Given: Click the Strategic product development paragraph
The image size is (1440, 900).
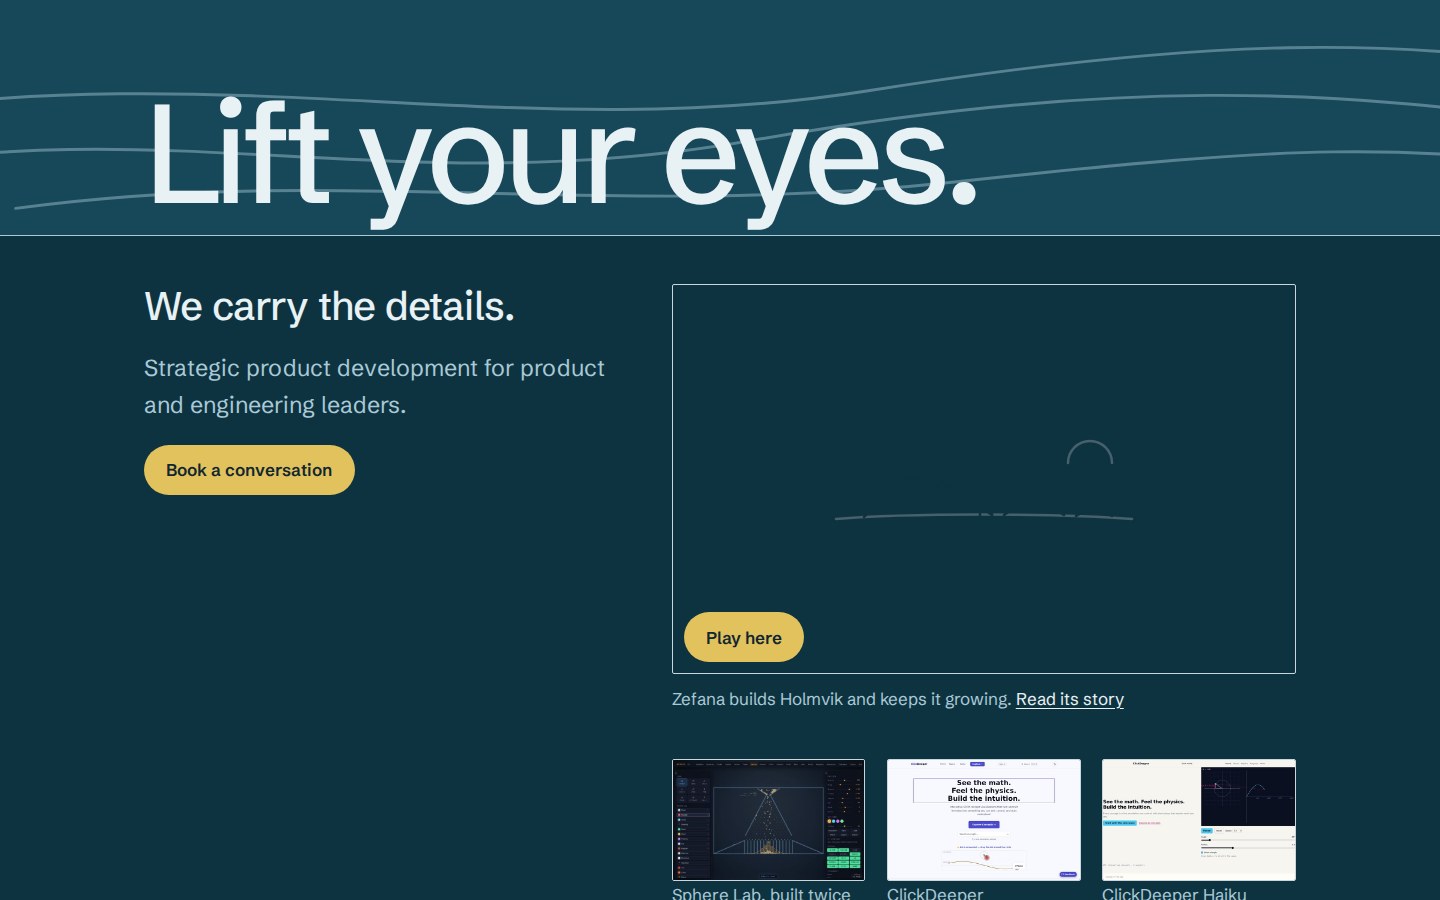Looking at the screenshot, I should pyautogui.click(x=374, y=386).
